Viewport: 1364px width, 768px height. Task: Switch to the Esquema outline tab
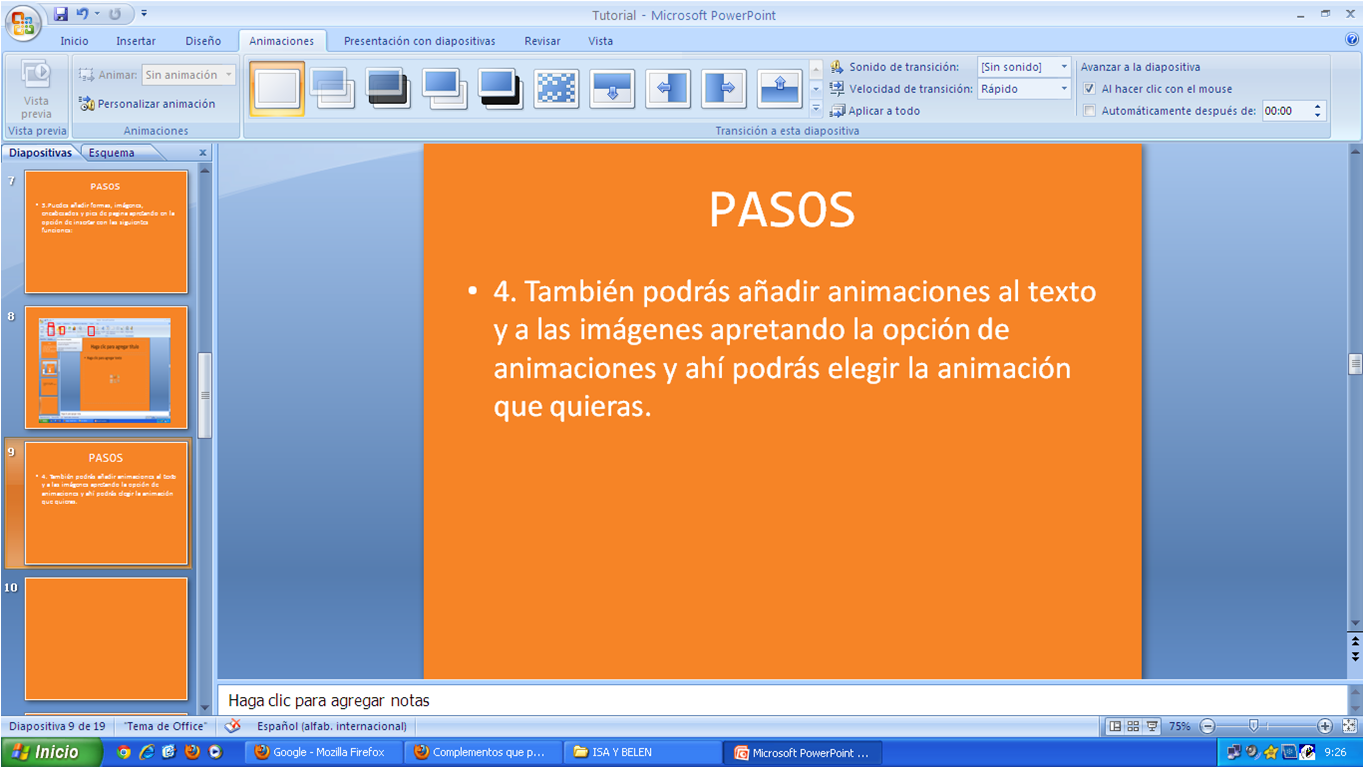(111, 153)
